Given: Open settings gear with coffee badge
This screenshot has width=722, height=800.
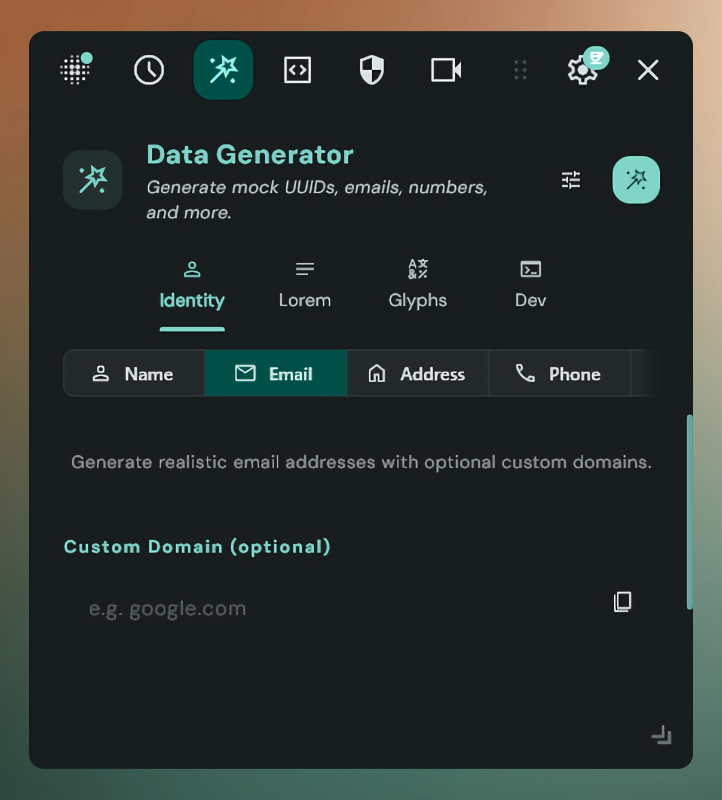Looking at the screenshot, I should [585, 68].
